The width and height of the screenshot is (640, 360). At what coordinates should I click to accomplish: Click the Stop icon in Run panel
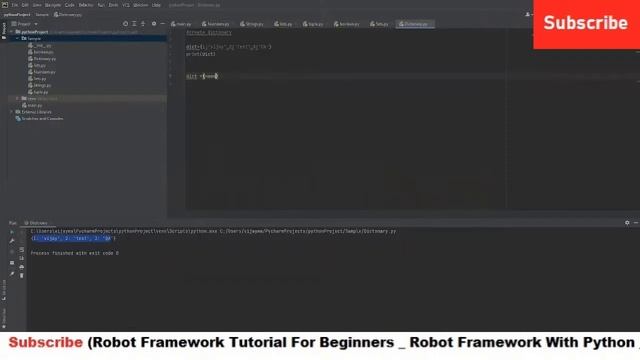pyautogui.click(x=12, y=263)
